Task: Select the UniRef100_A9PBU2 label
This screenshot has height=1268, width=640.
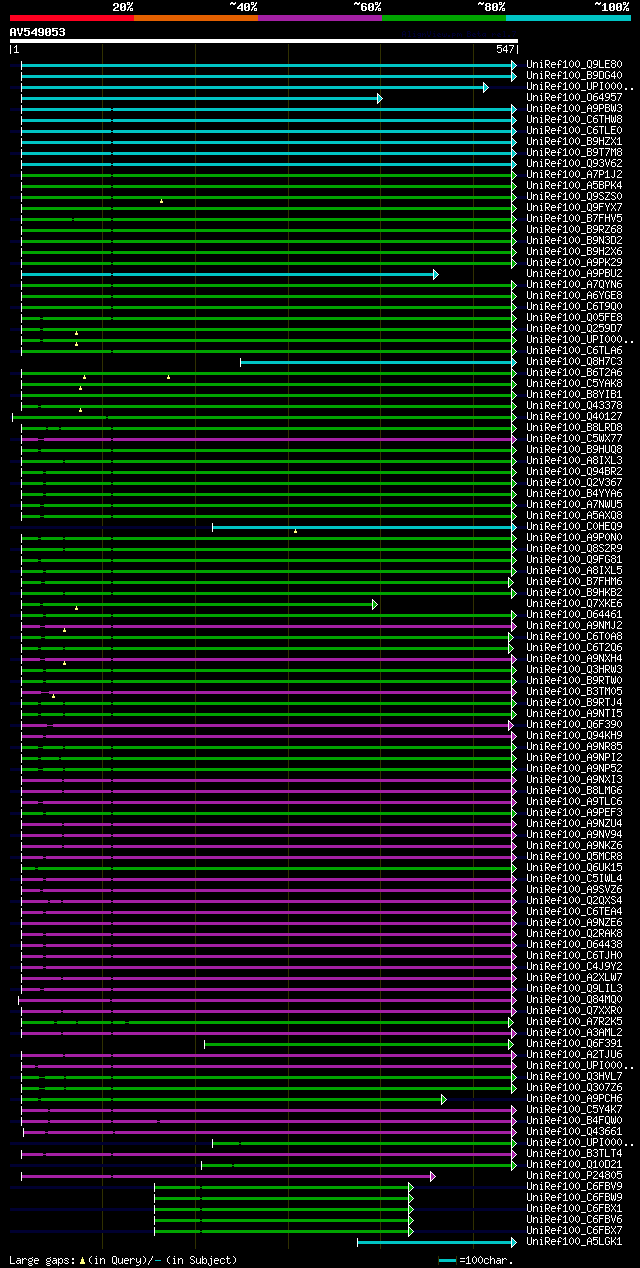Action: tap(574, 273)
